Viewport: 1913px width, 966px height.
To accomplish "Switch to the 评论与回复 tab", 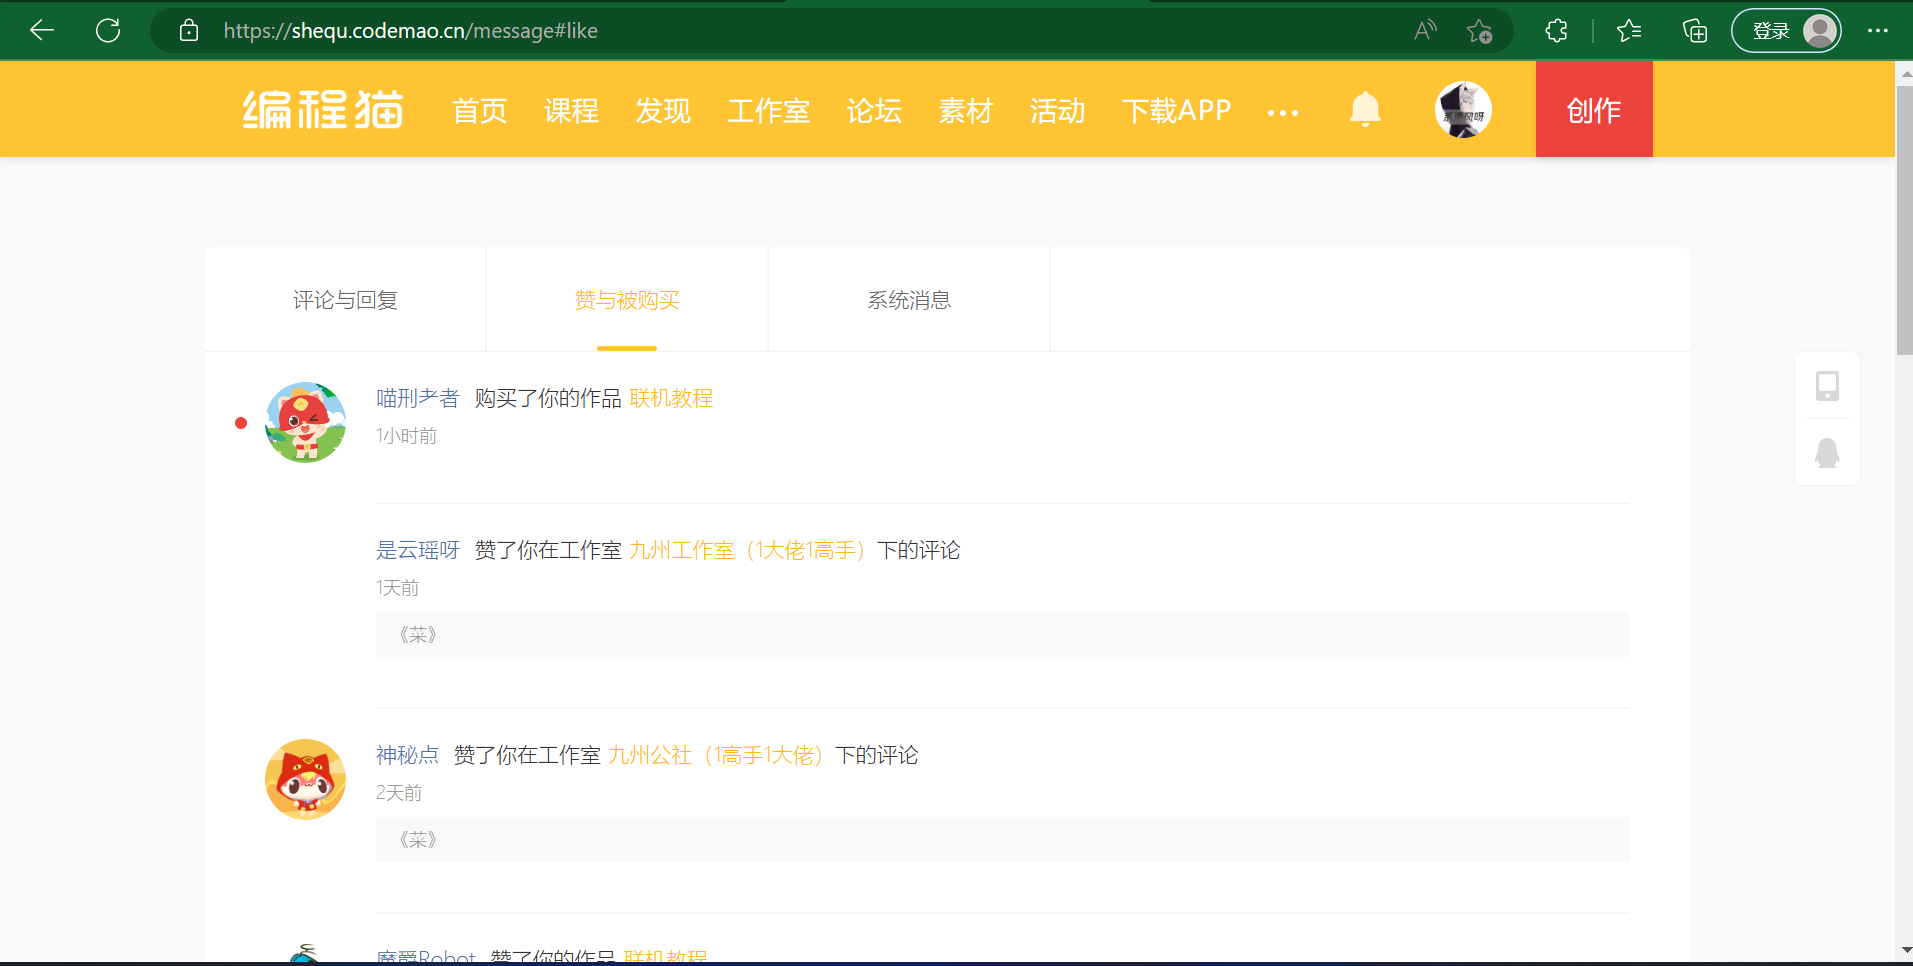I will [x=345, y=300].
